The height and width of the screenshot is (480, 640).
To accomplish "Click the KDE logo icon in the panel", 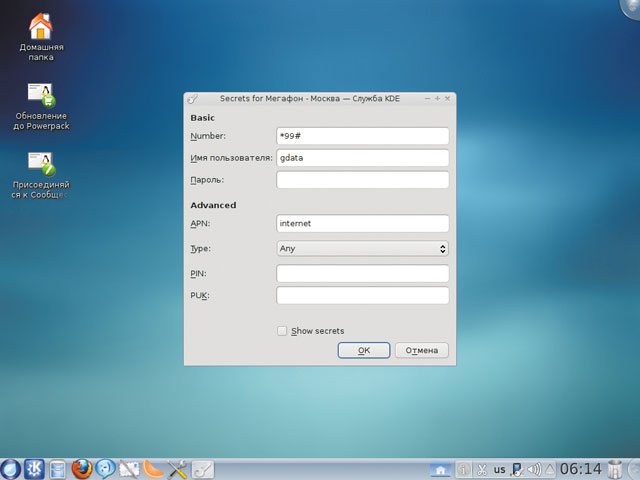I will (34, 469).
